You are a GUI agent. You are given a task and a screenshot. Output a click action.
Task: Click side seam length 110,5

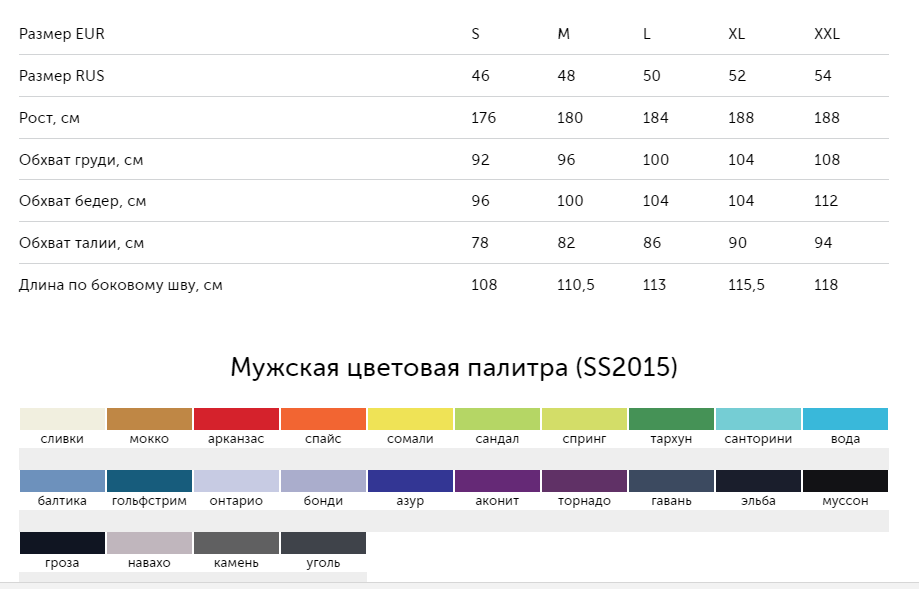click(576, 285)
